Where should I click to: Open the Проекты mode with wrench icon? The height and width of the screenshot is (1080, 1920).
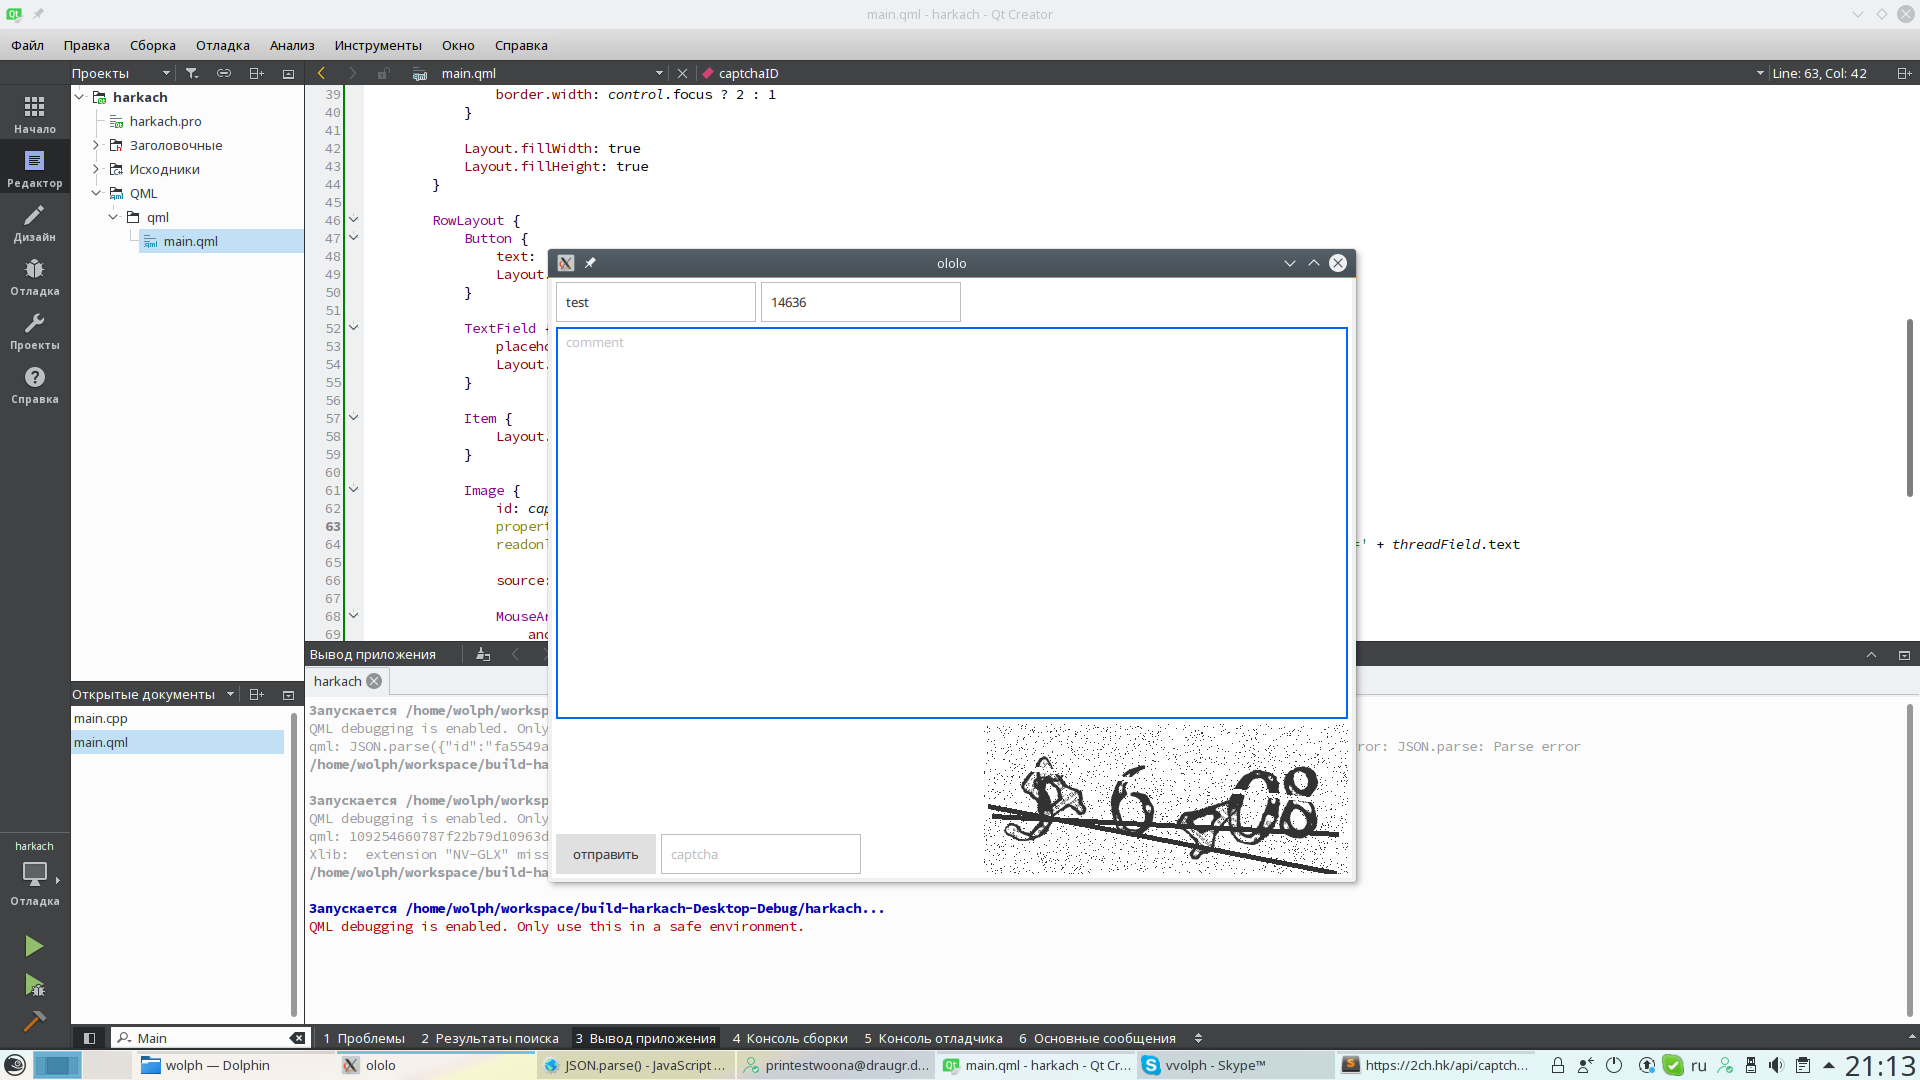tap(35, 330)
